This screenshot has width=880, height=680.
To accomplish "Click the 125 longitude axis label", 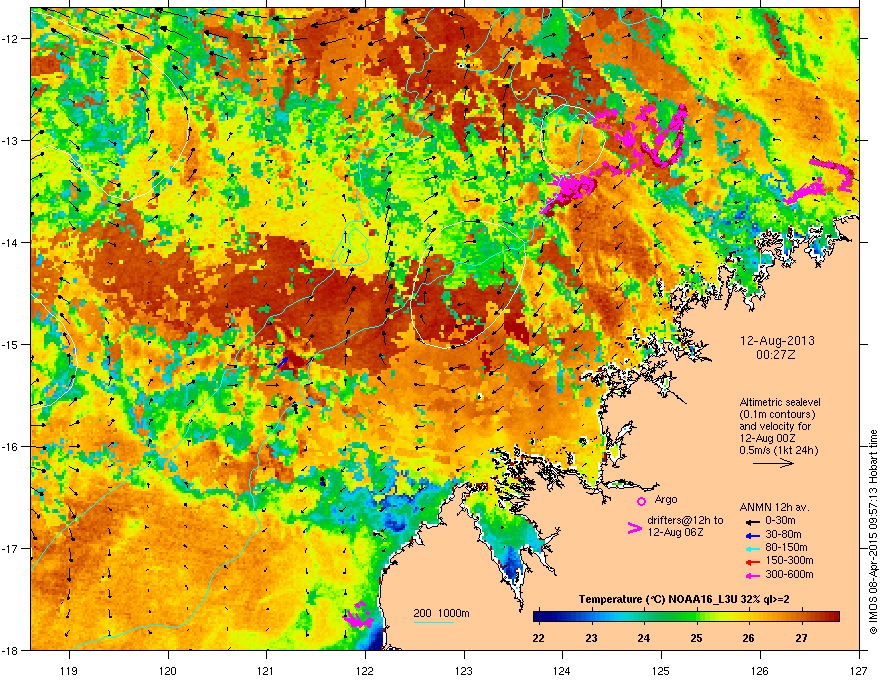I will [661, 670].
